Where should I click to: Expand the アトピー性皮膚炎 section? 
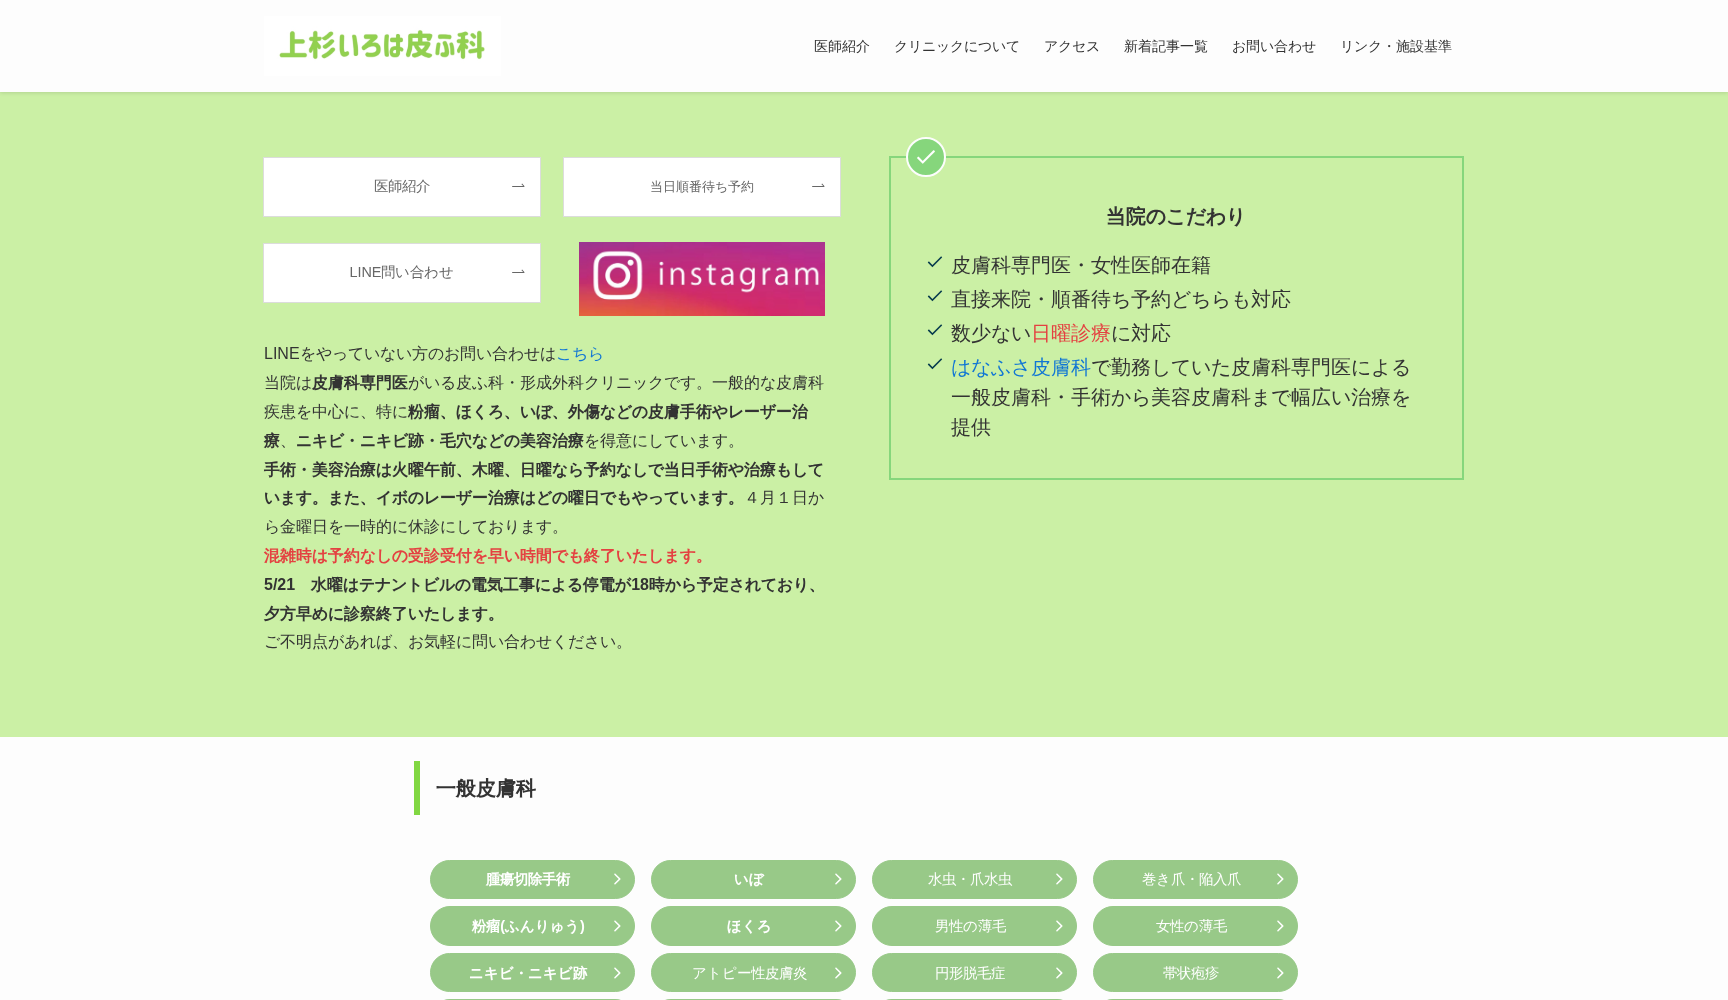[752, 972]
